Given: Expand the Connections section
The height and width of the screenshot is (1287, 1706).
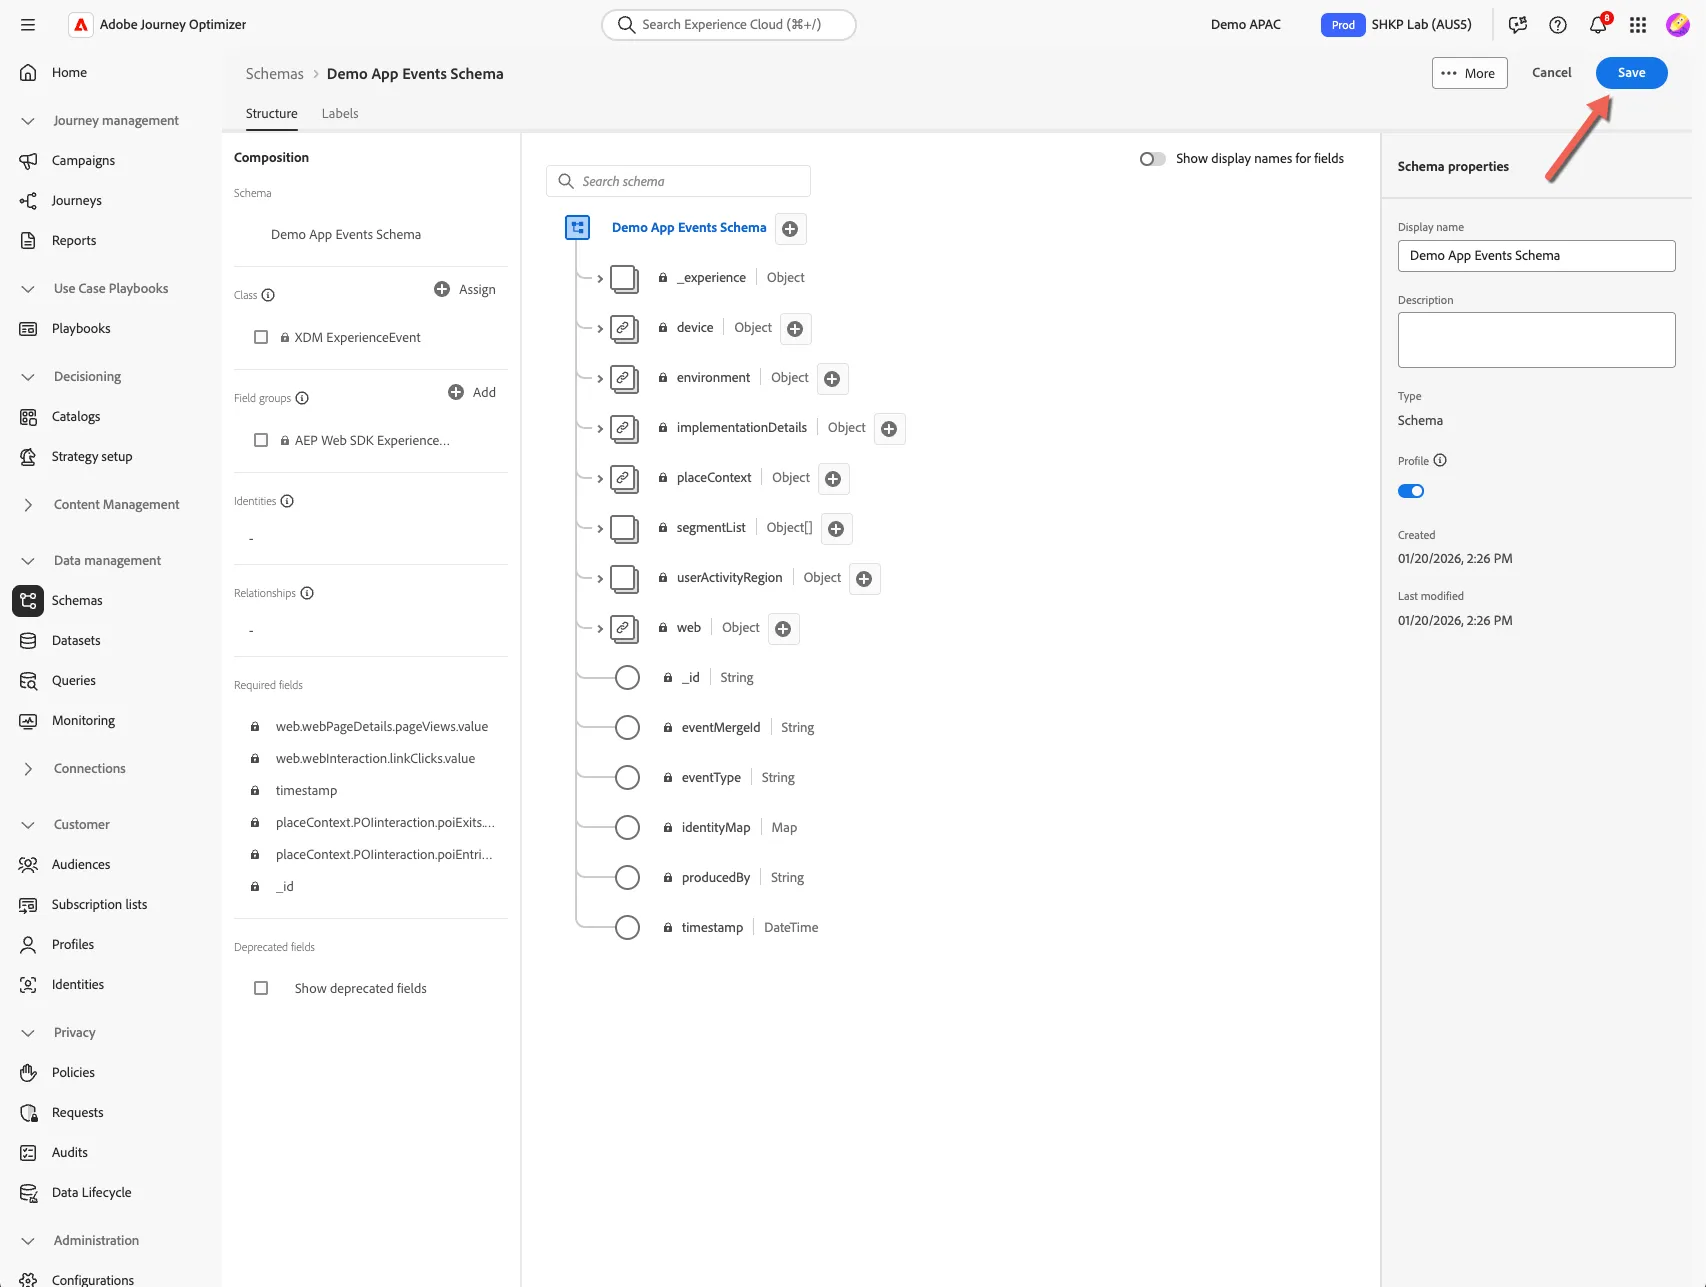Looking at the screenshot, I should (28, 769).
